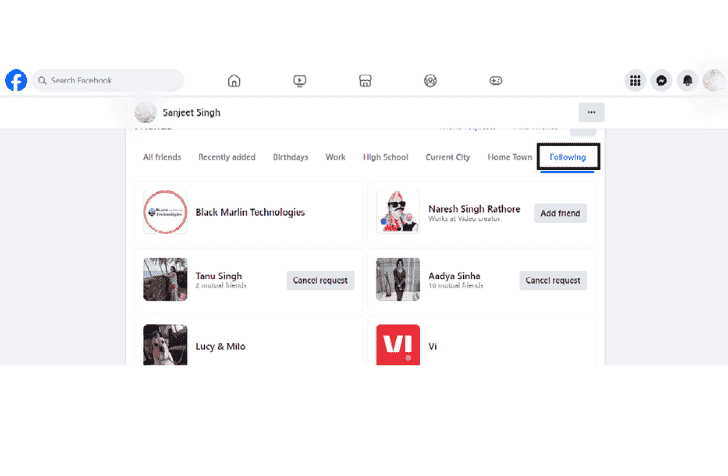Cancel the request to Aadya Sinha

point(553,280)
